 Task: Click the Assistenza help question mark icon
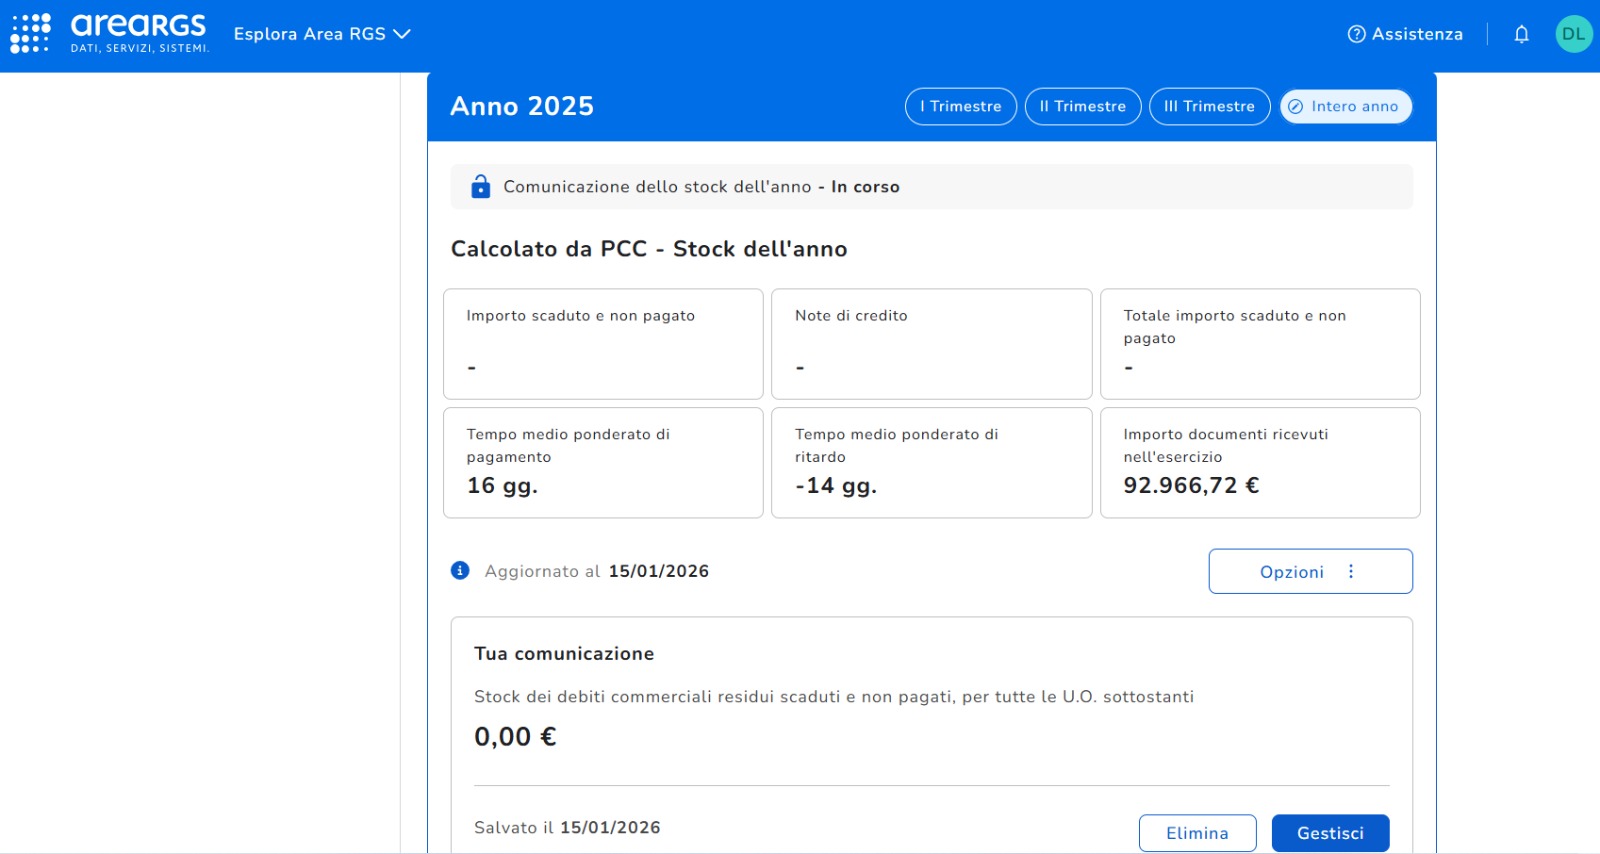click(x=1356, y=34)
